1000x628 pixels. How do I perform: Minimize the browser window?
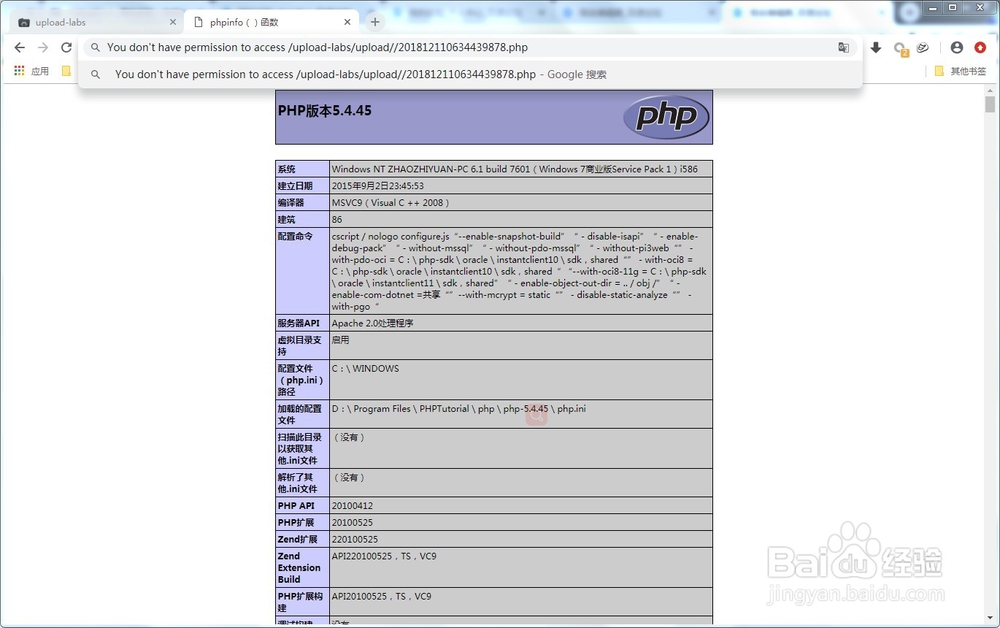point(934,8)
